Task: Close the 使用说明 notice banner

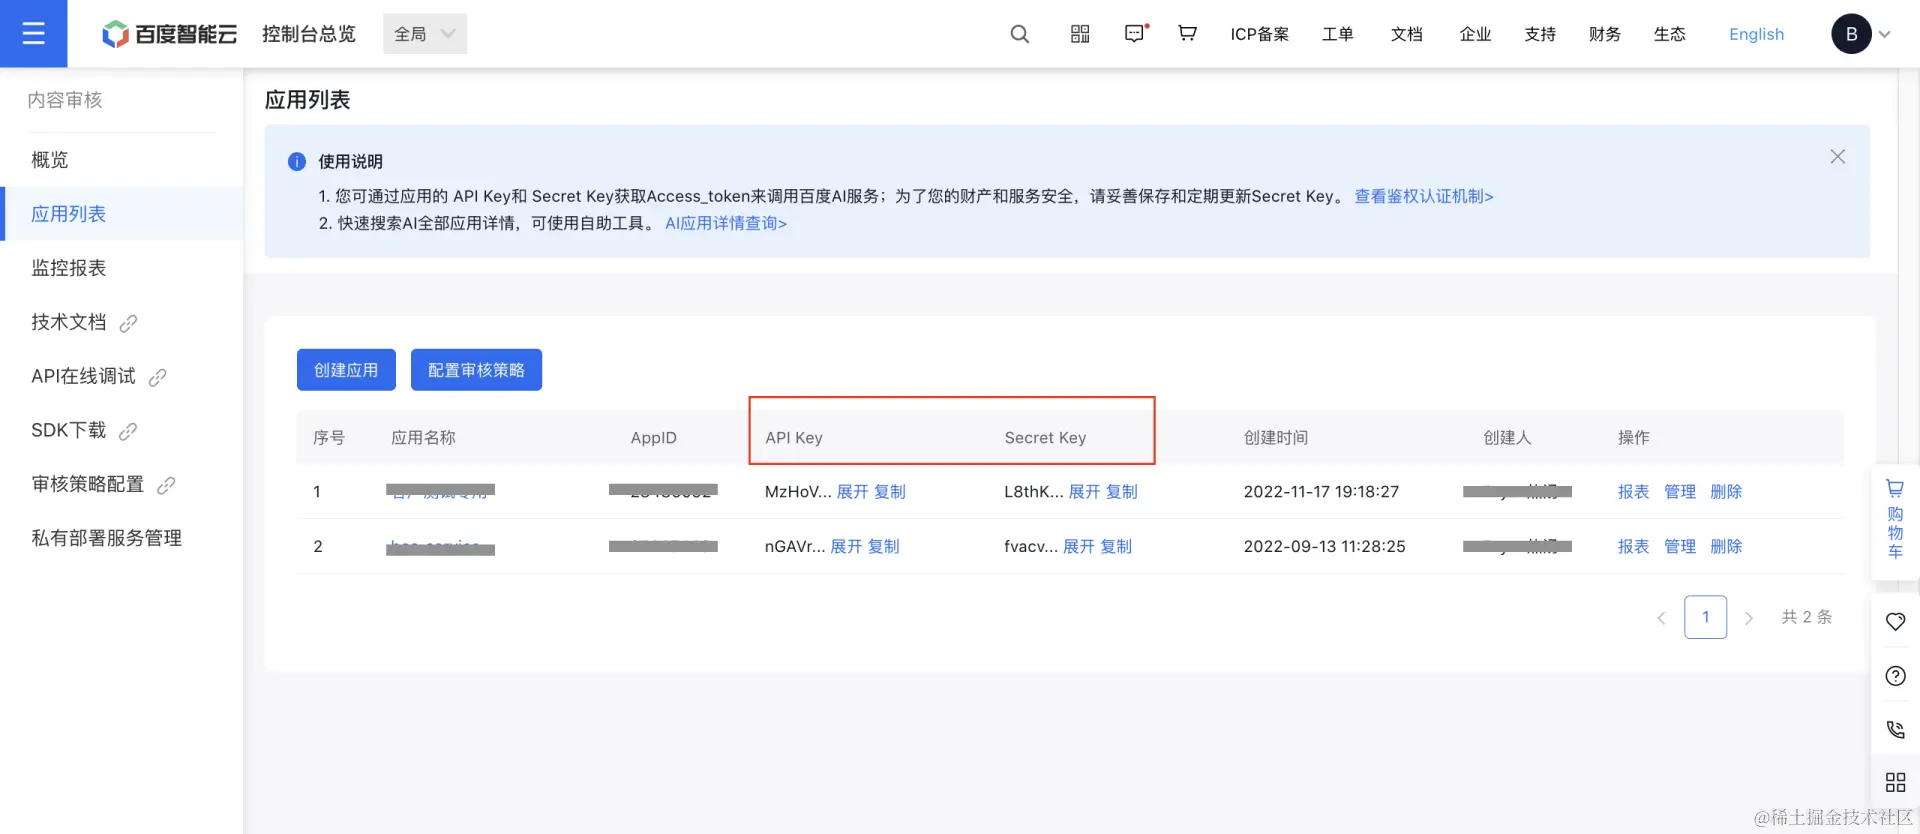Action: point(1837,157)
